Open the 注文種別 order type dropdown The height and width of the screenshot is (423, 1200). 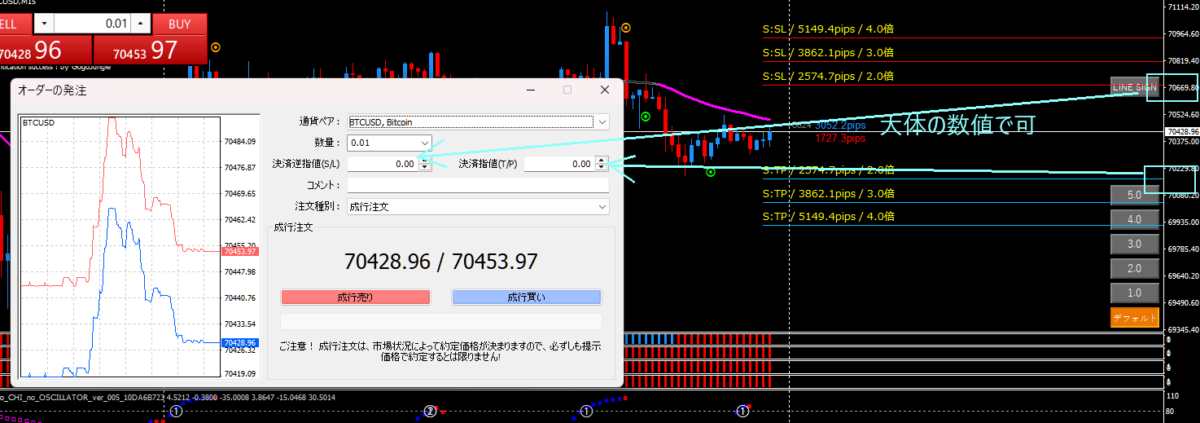tap(601, 206)
